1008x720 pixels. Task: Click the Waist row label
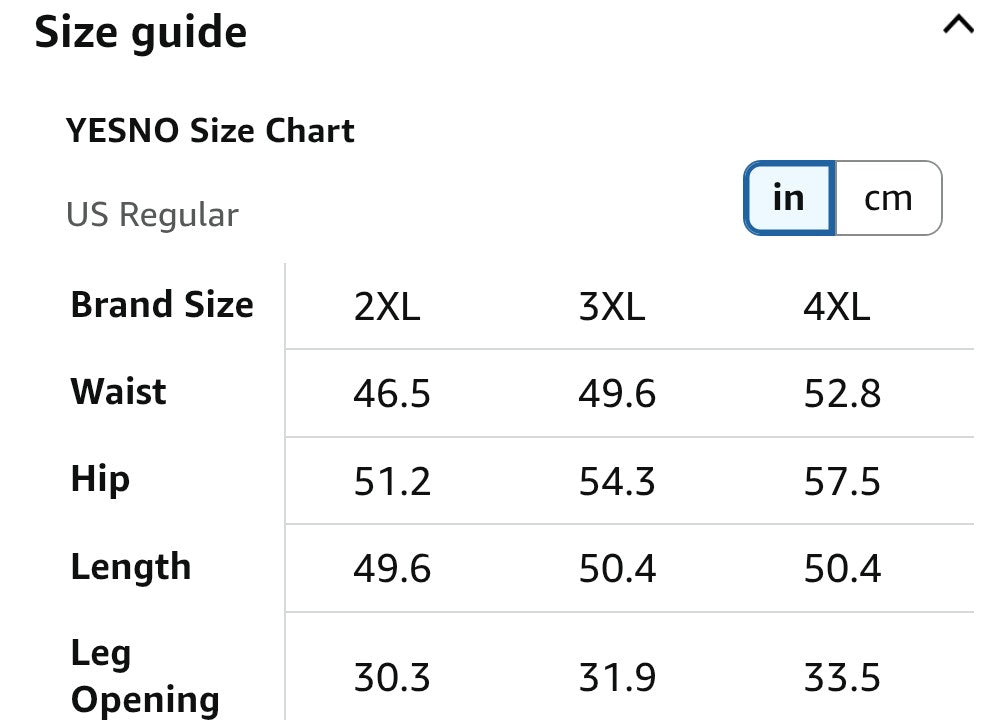(118, 392)
